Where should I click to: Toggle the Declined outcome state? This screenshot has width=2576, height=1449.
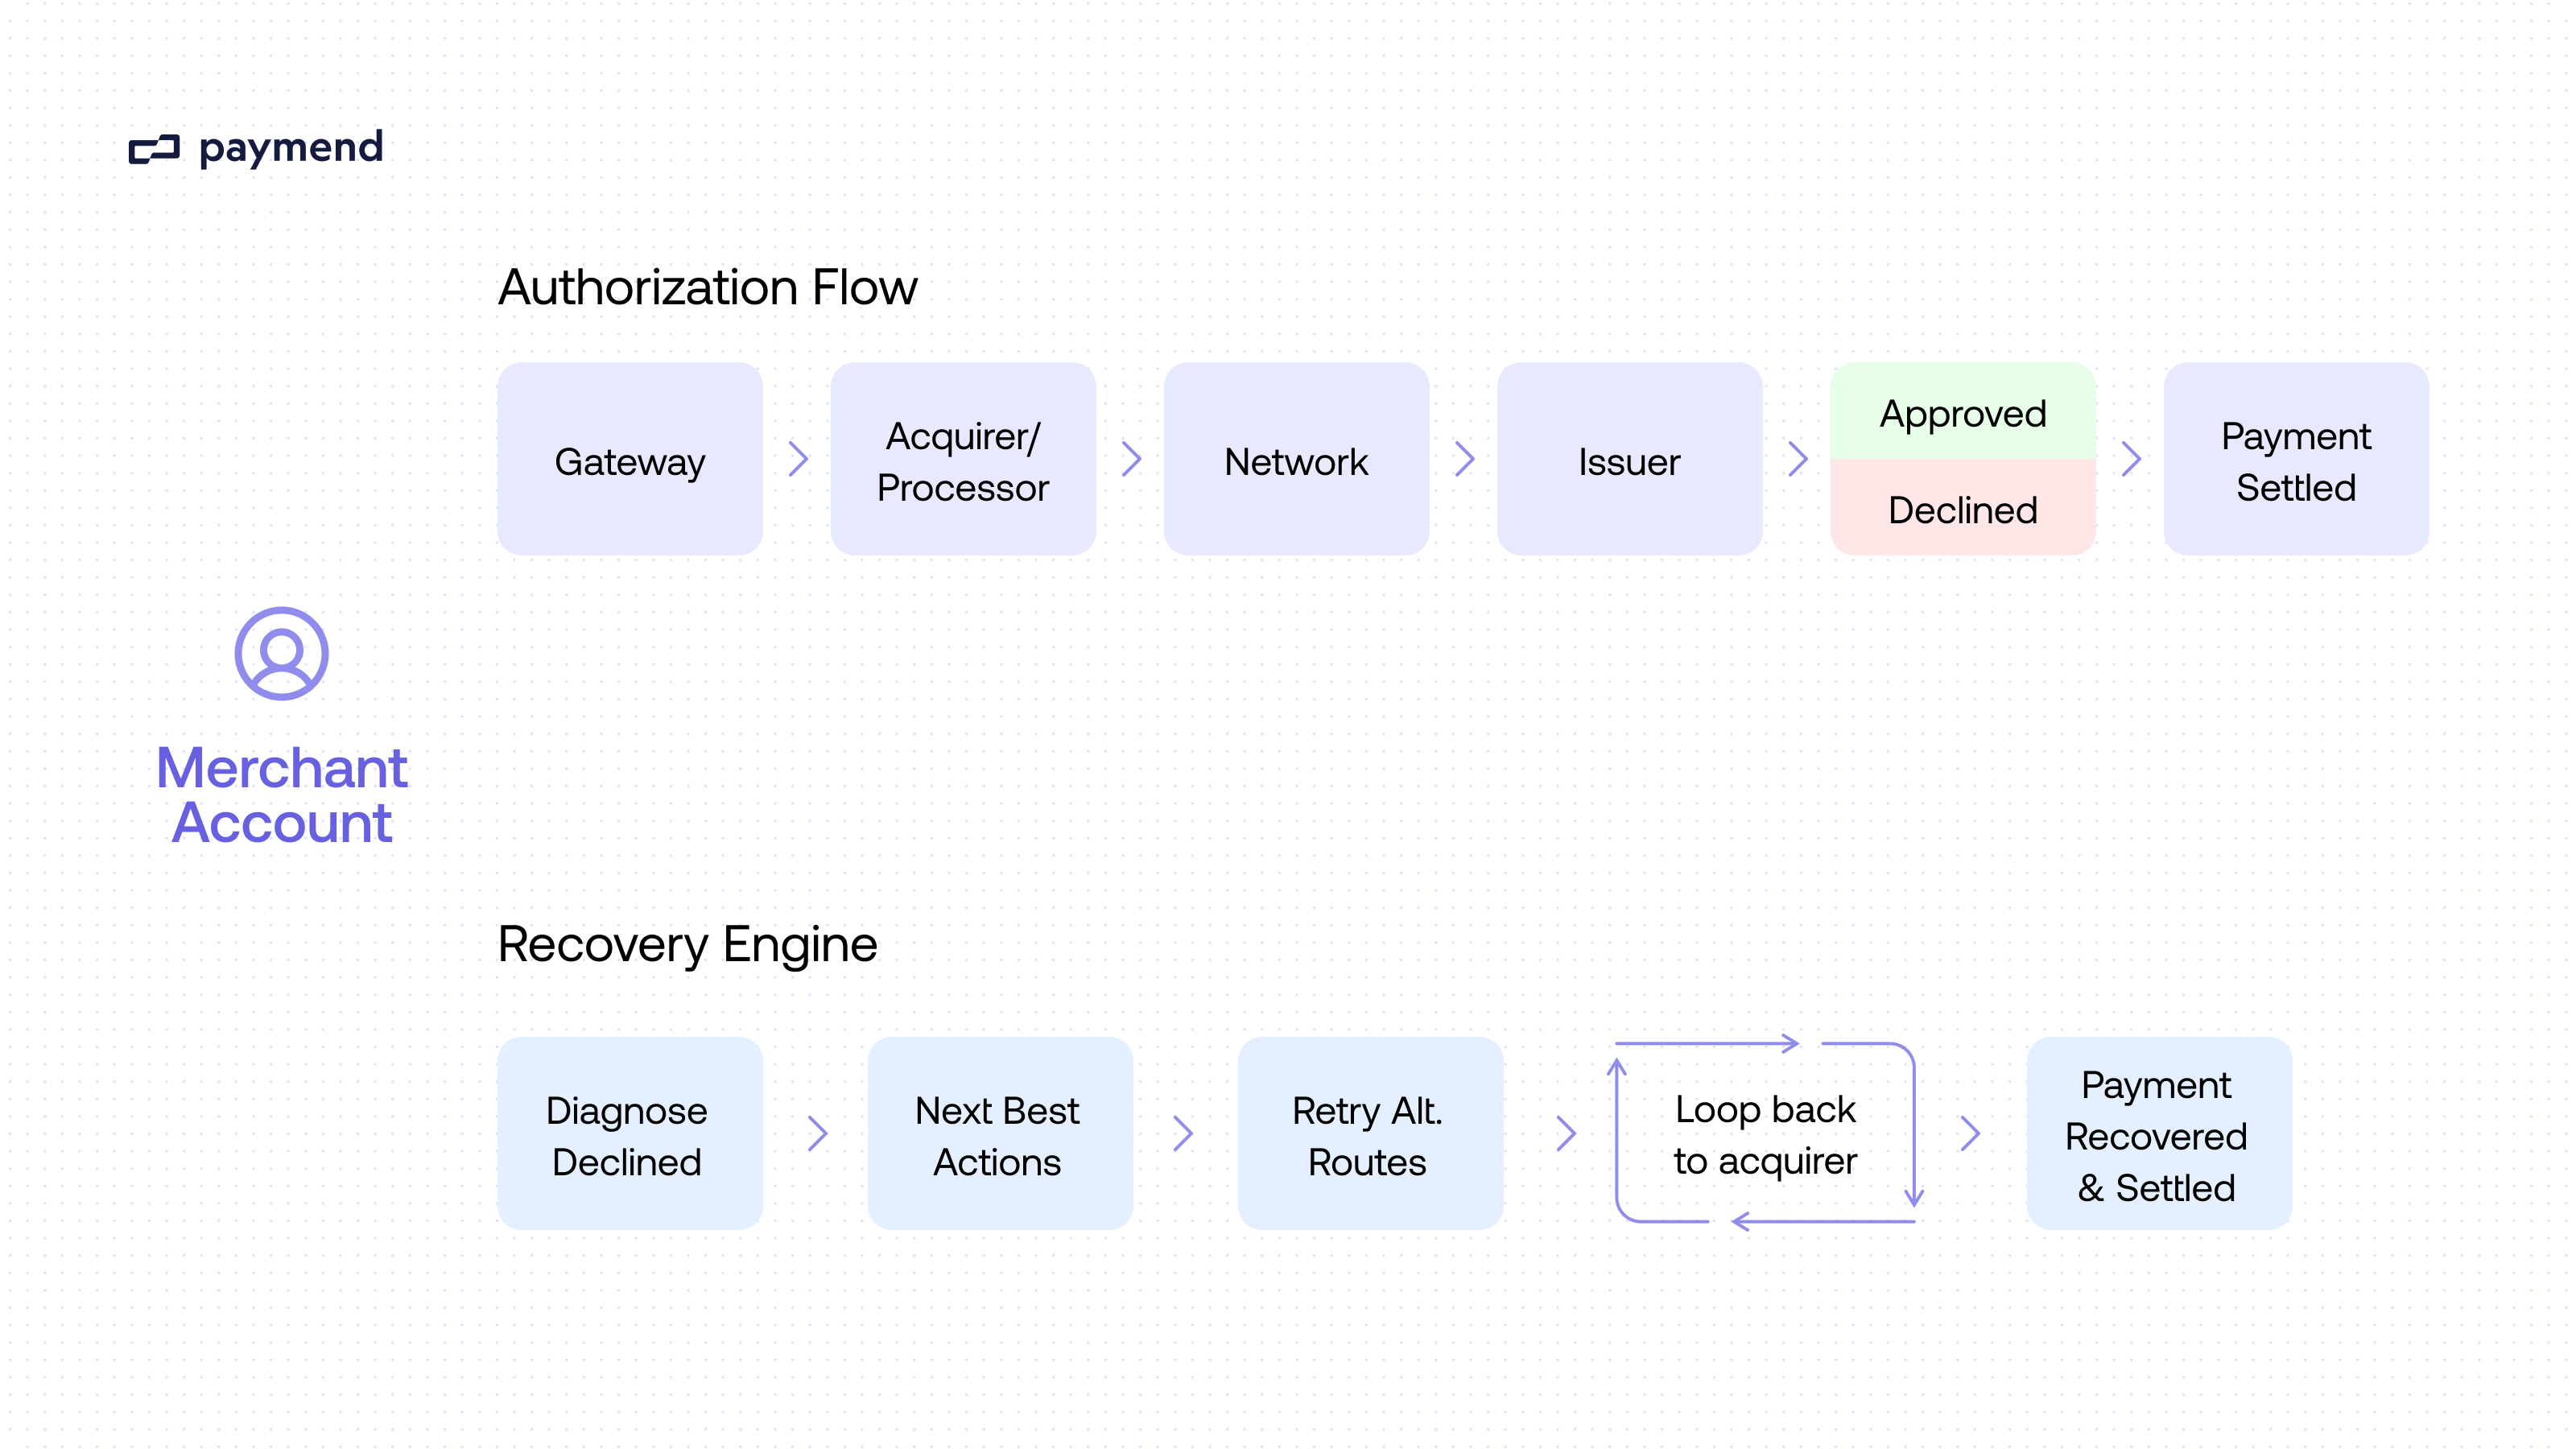point(1962,510)
